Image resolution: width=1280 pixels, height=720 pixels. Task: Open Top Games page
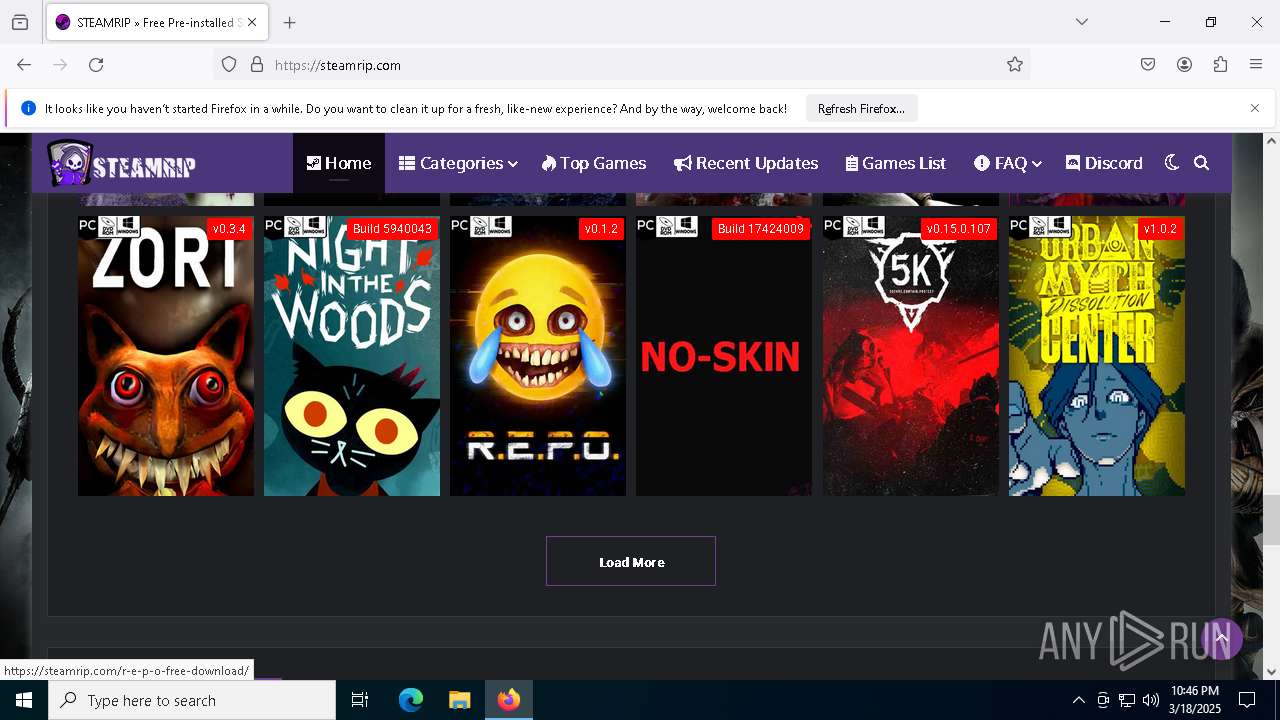tap(594, 163)
